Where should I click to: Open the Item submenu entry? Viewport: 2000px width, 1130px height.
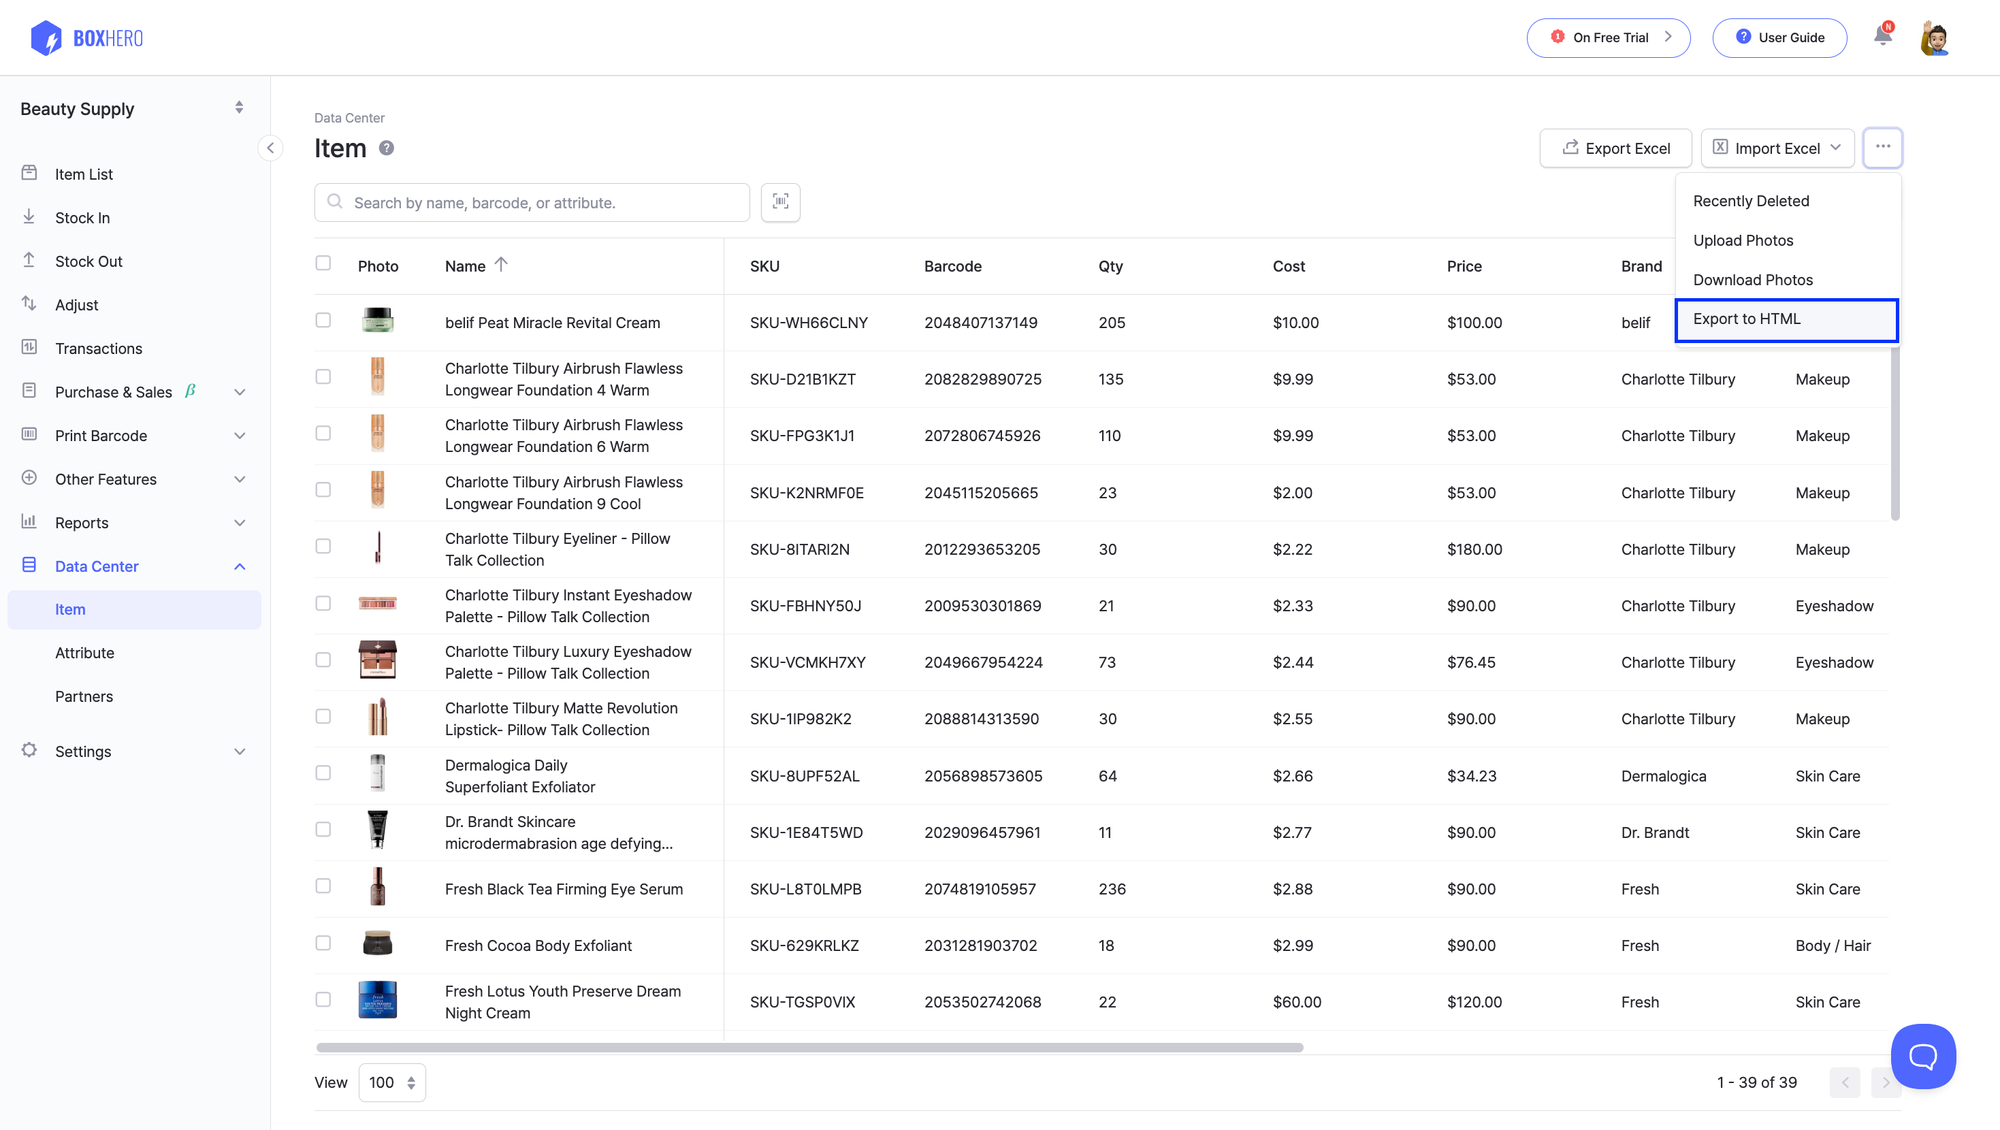click(134, 609)
